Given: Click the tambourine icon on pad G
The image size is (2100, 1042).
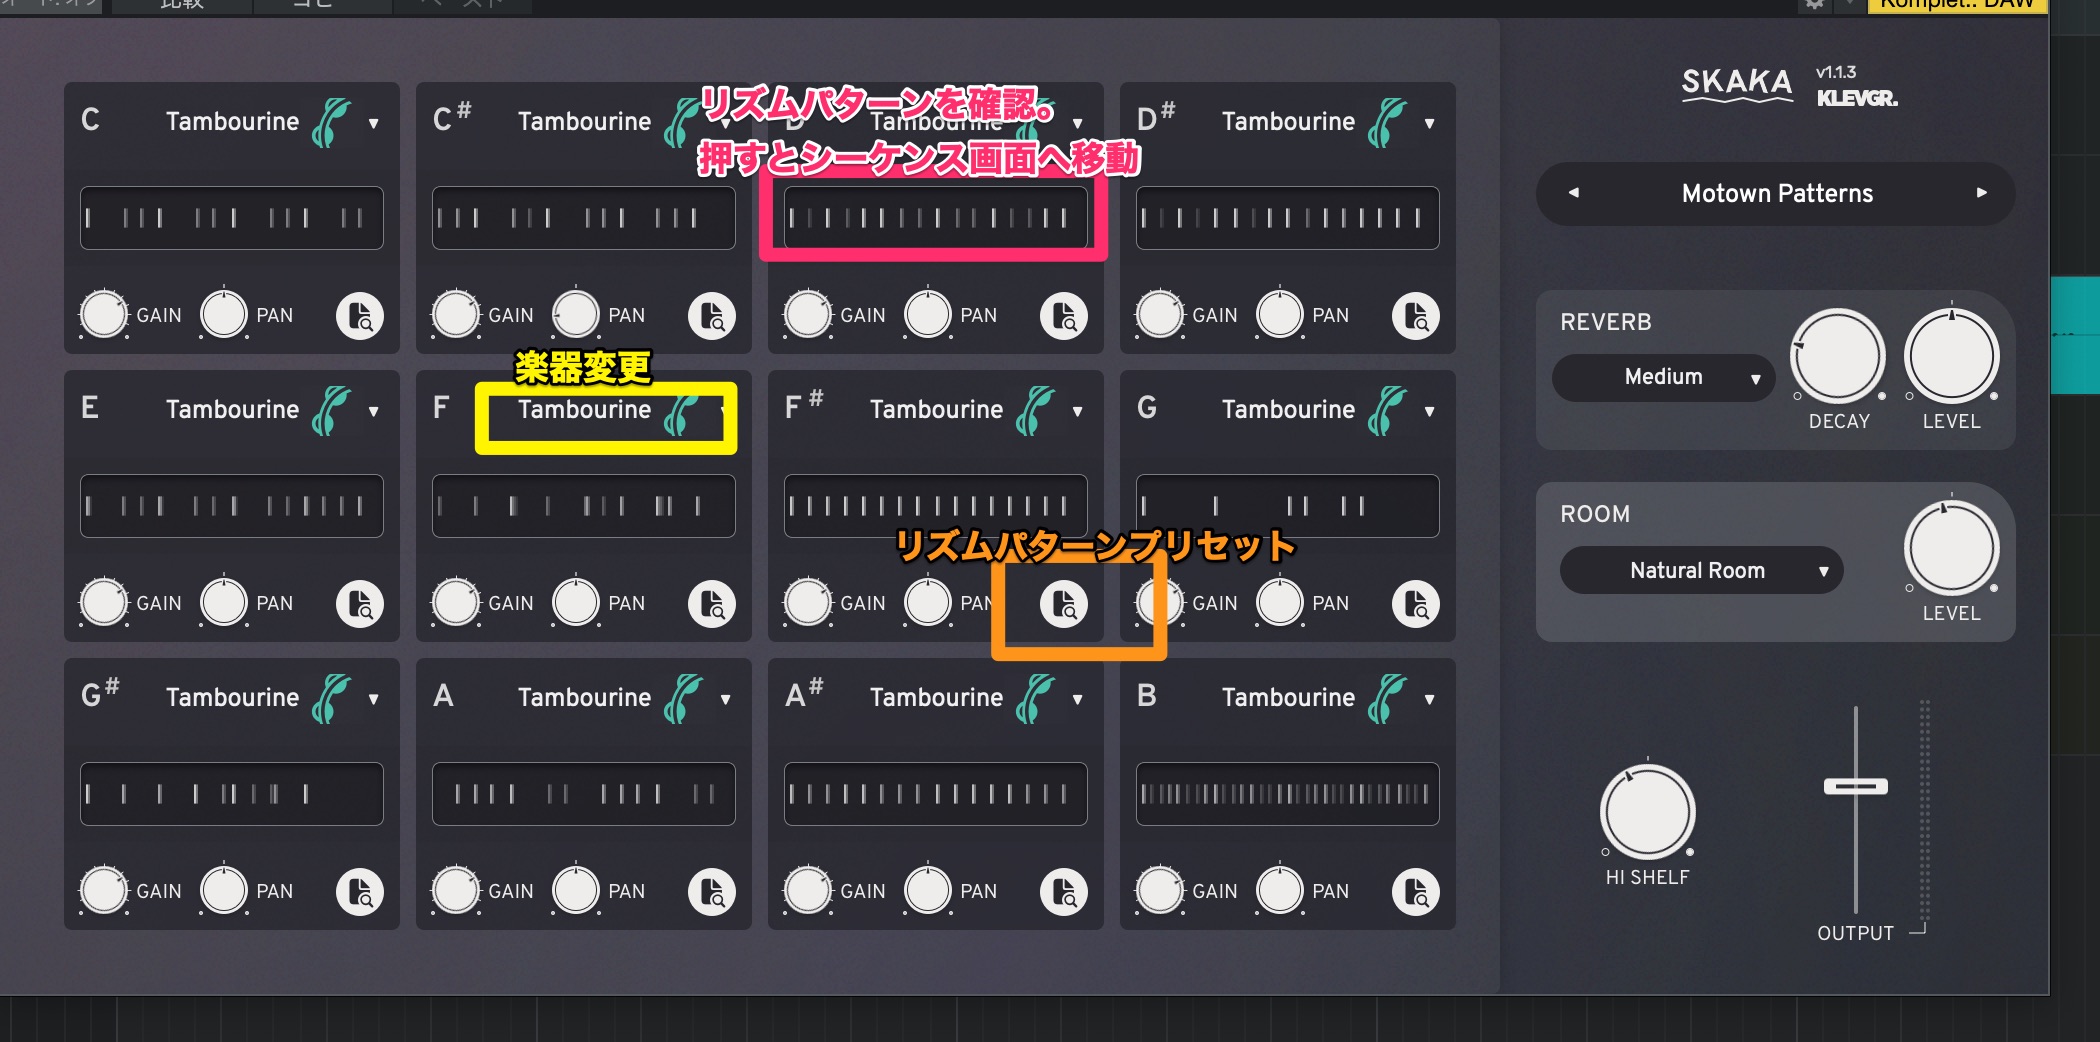Looking at the screenshot, I should [x=1387, y=410].
